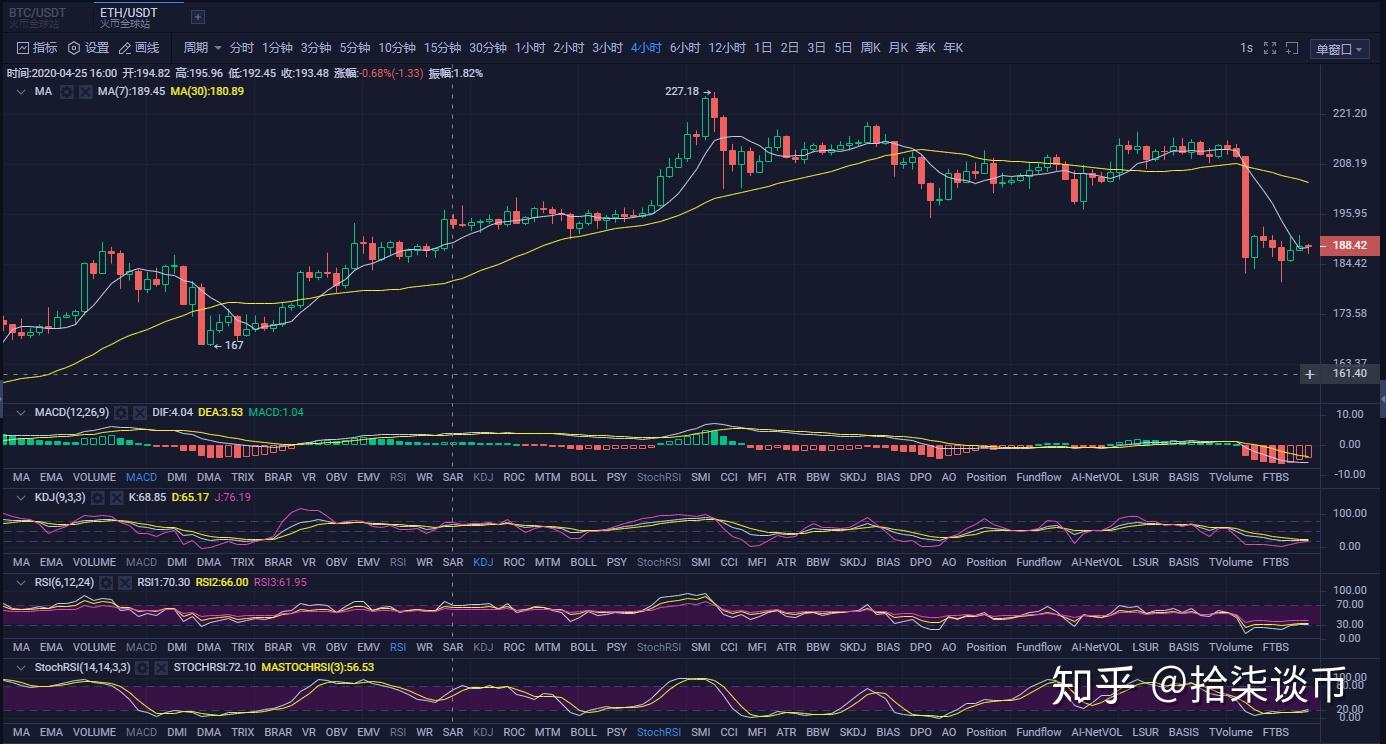Switch to the 3分钟 interval
This screenshot has height=744, width=1386.
point(316,48)
